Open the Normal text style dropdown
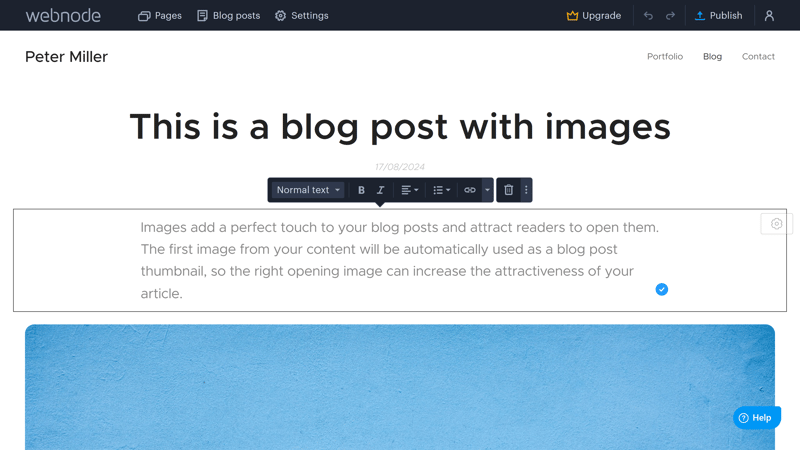Image resolution: width=800 pixels, height=450 pixels. tap(308, 190)
